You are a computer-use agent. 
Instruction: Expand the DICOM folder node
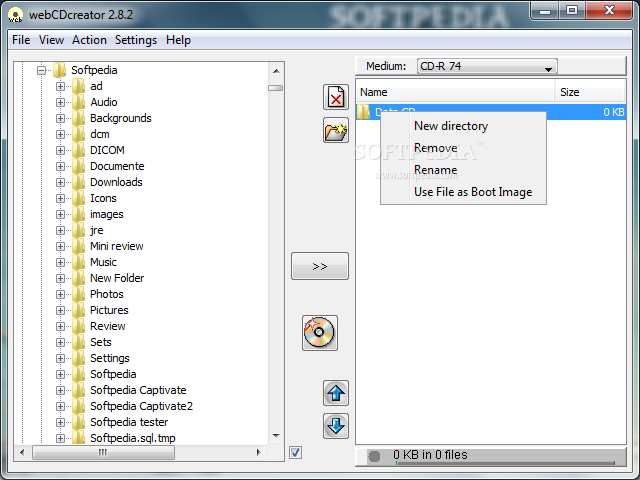(60, 150)
